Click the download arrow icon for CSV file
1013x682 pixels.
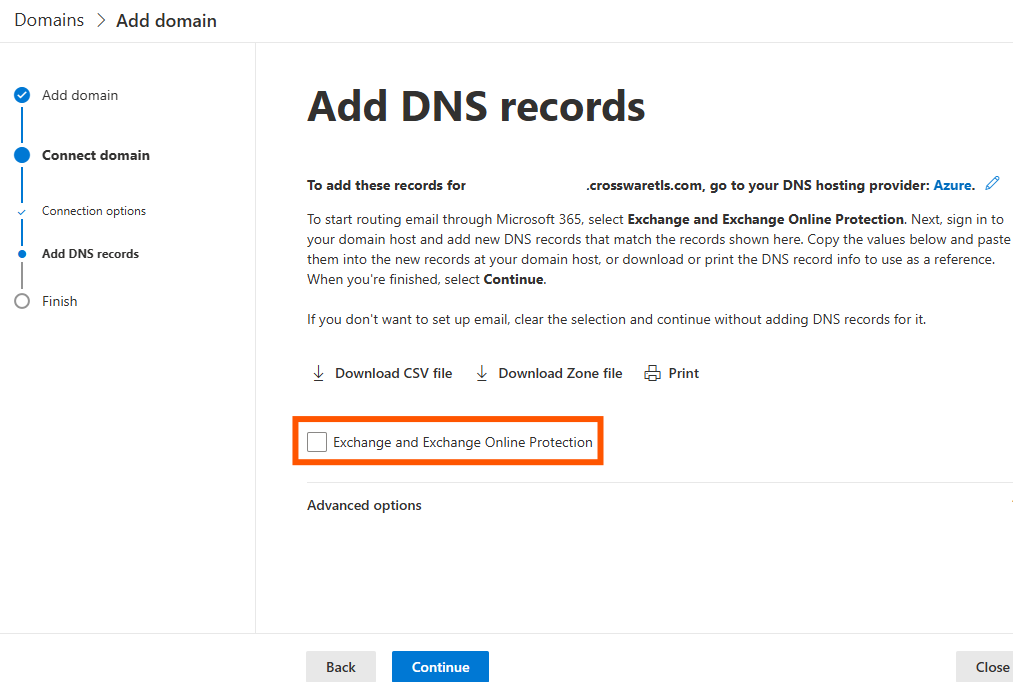pyautogui.click(x=318, y=373)
